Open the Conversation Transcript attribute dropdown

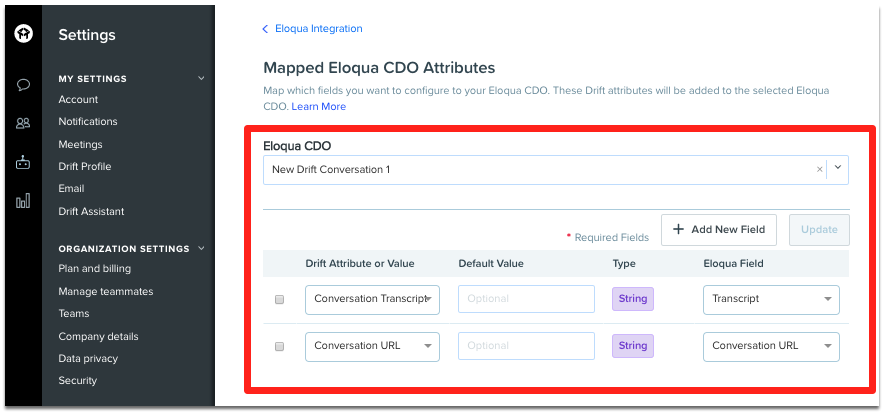(x=372, y=300)
